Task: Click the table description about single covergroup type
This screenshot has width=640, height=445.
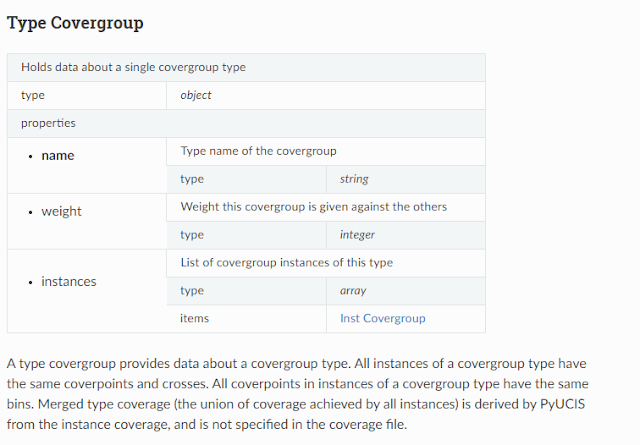Action: [x=133, y=67]
